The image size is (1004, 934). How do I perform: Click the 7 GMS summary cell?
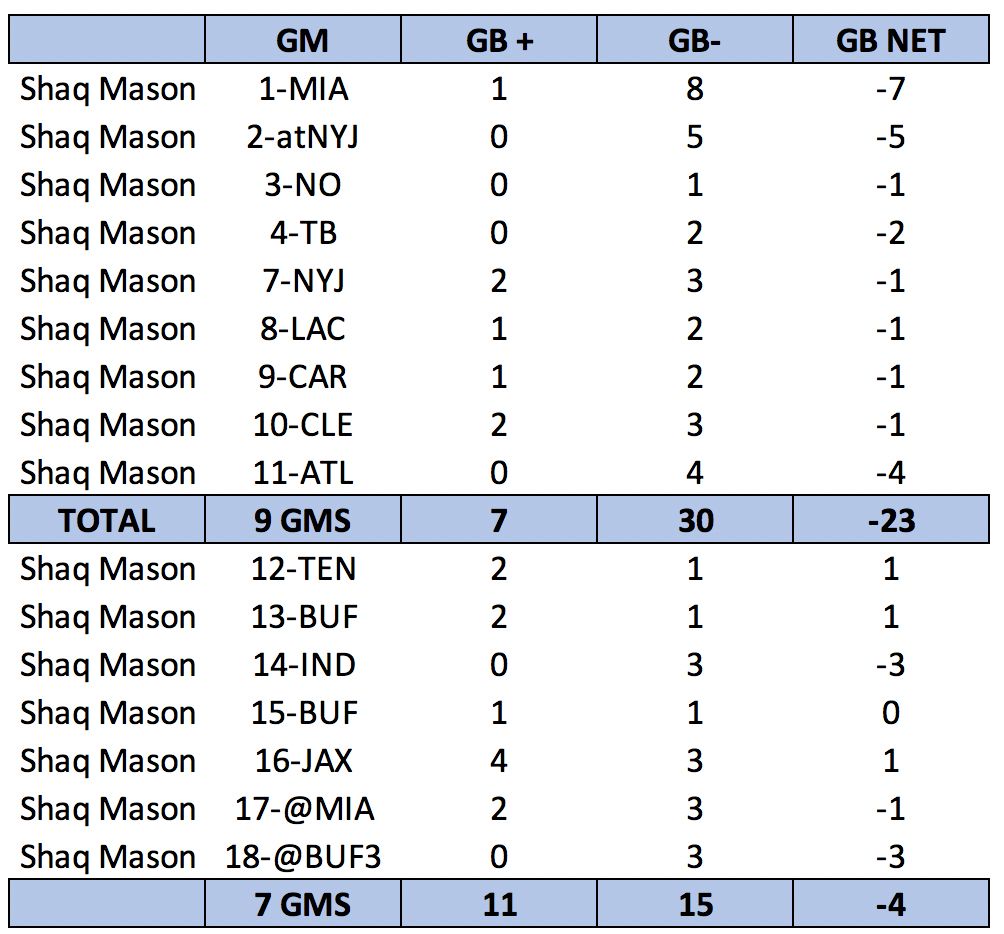click(303, 904)
